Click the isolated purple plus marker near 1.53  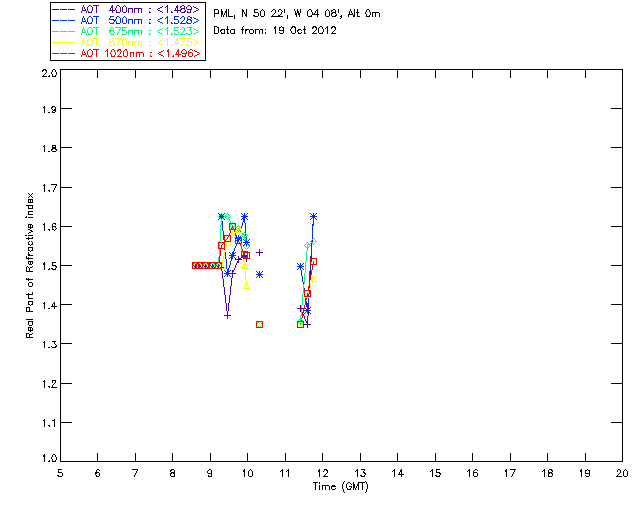coord(259,253)
